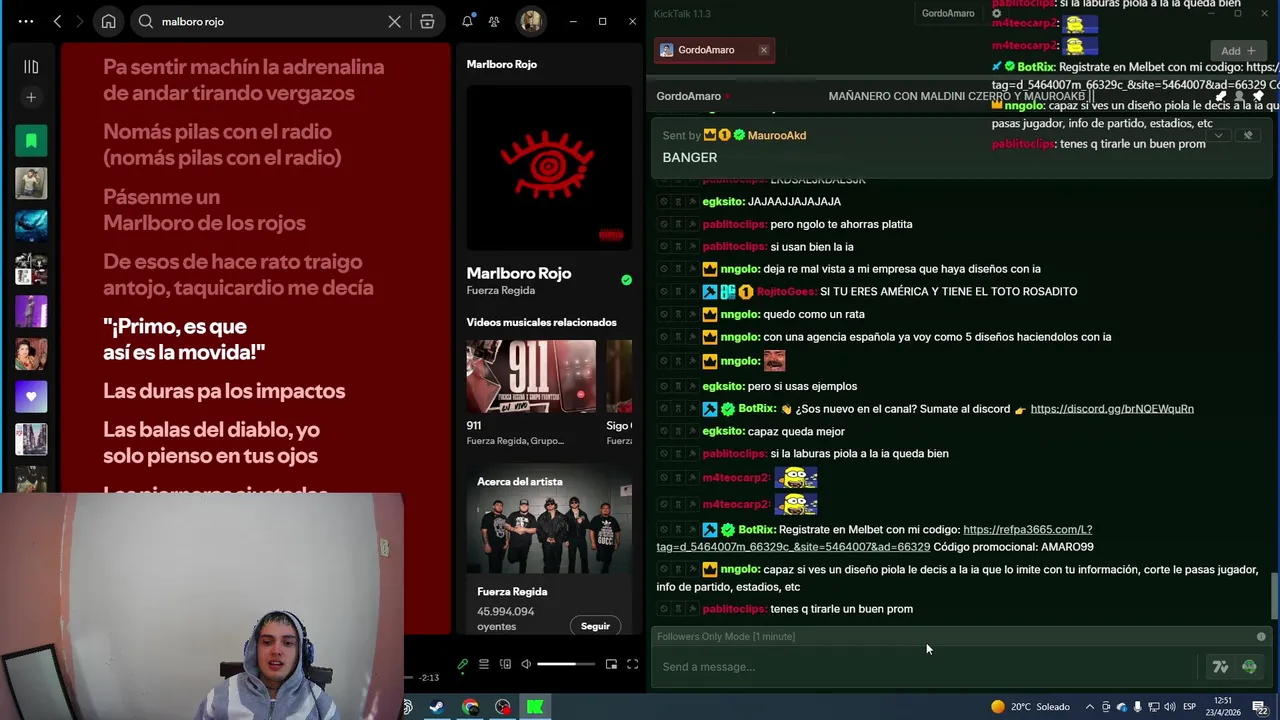Screen dimensions: 1280x720
Task: Create a new playlist with plus button
Action: tap(31, 97)
